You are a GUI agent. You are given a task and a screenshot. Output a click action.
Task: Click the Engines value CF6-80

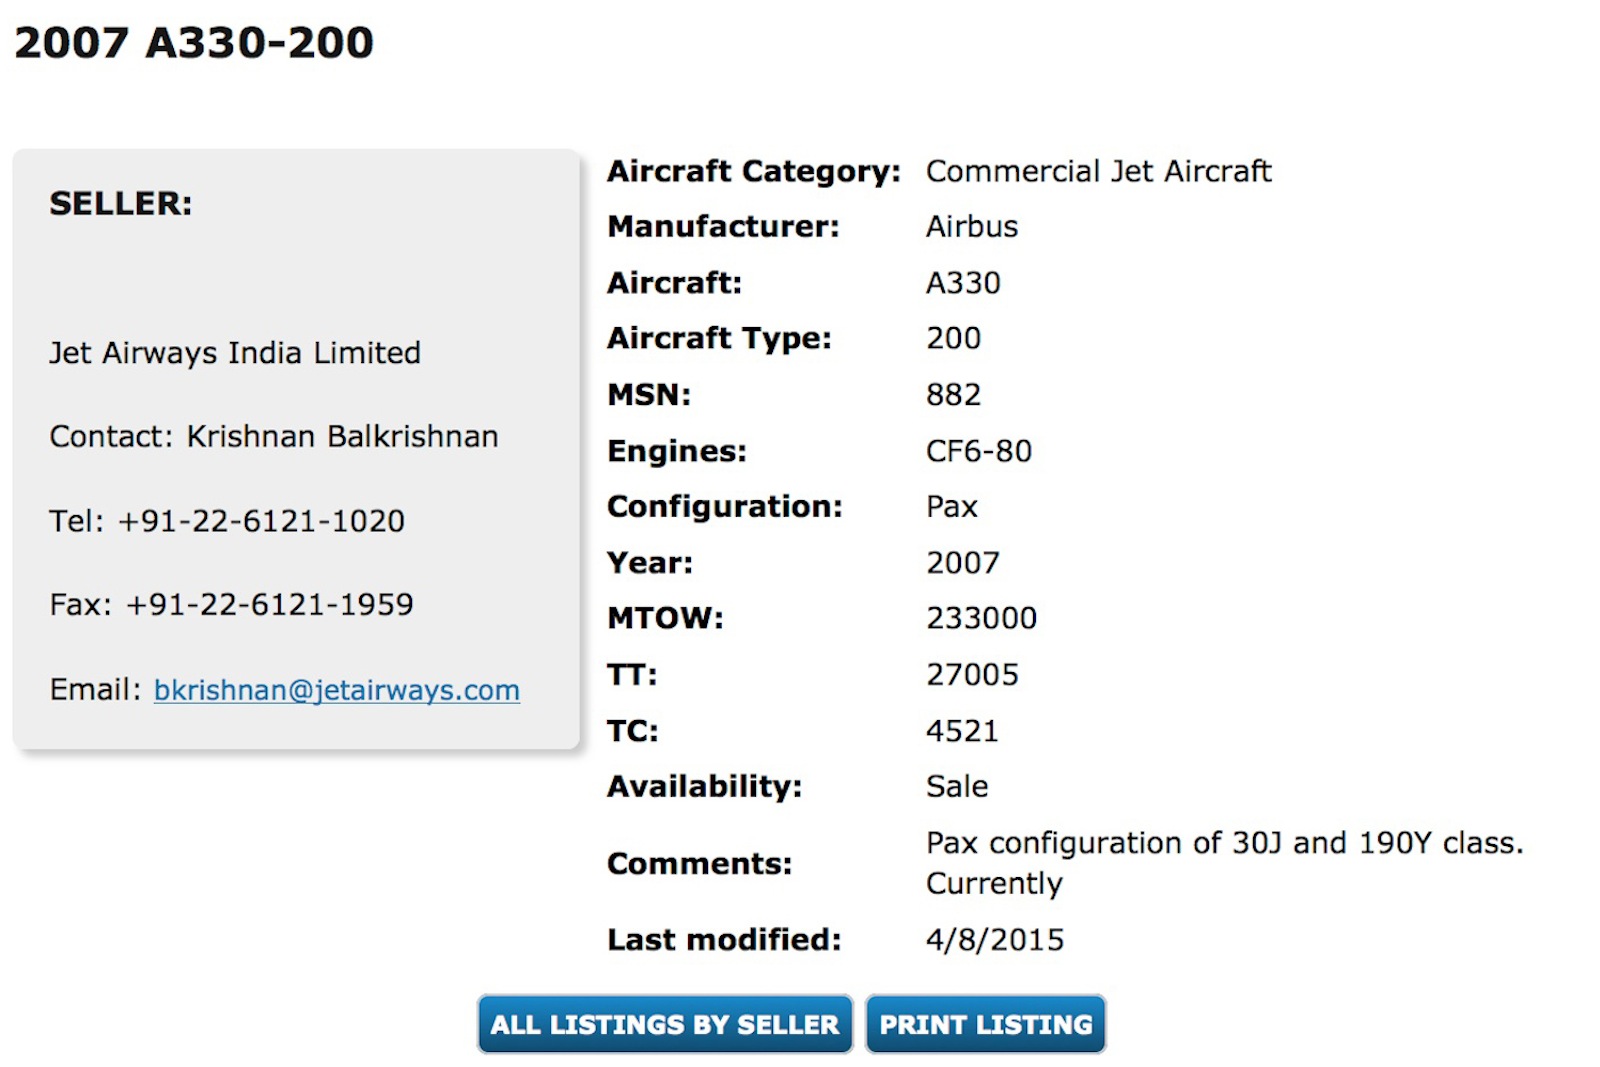coord(978,451)
